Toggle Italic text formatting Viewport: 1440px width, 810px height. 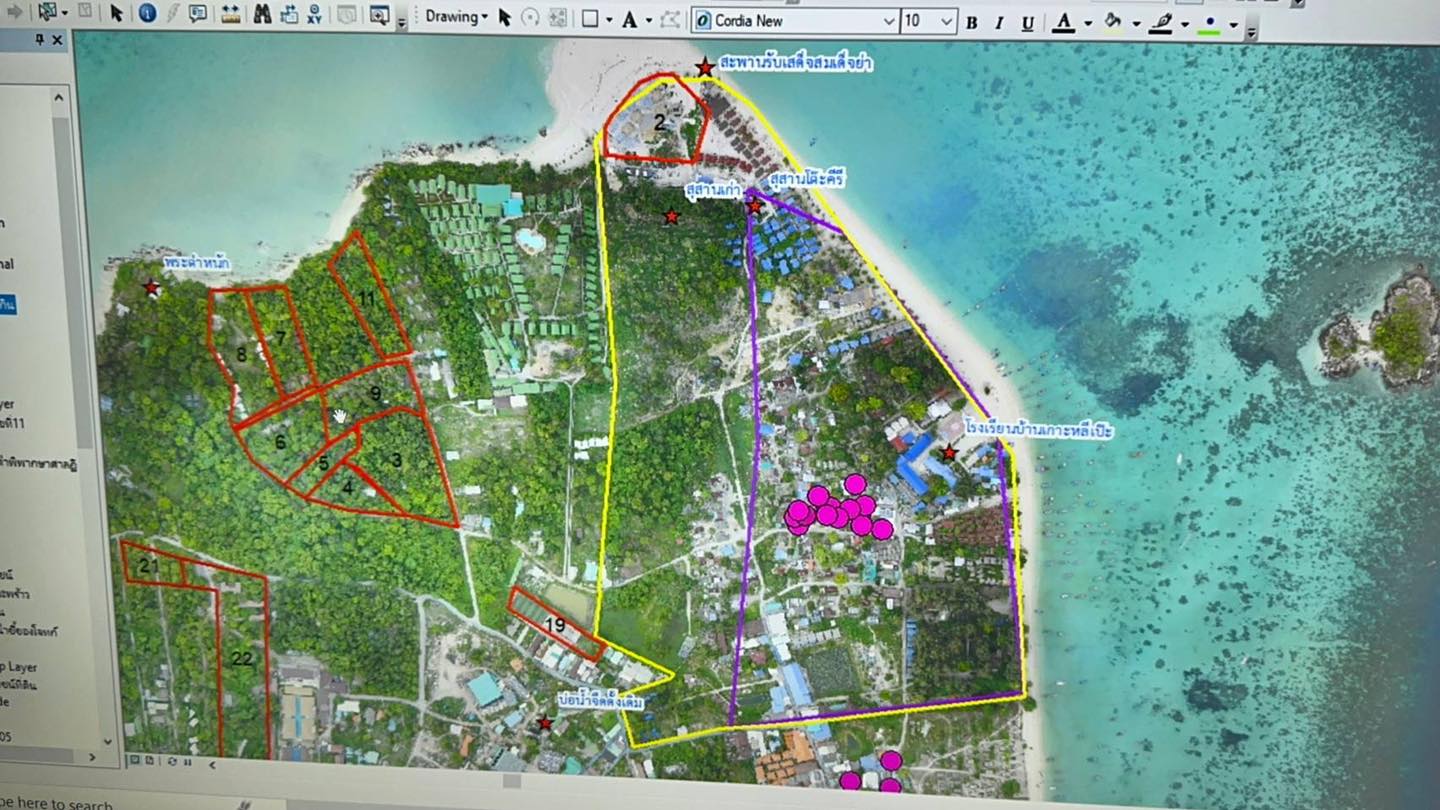999,23
